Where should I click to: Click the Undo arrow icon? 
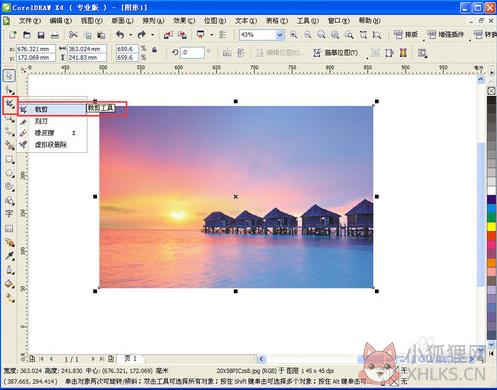(120, 35)
